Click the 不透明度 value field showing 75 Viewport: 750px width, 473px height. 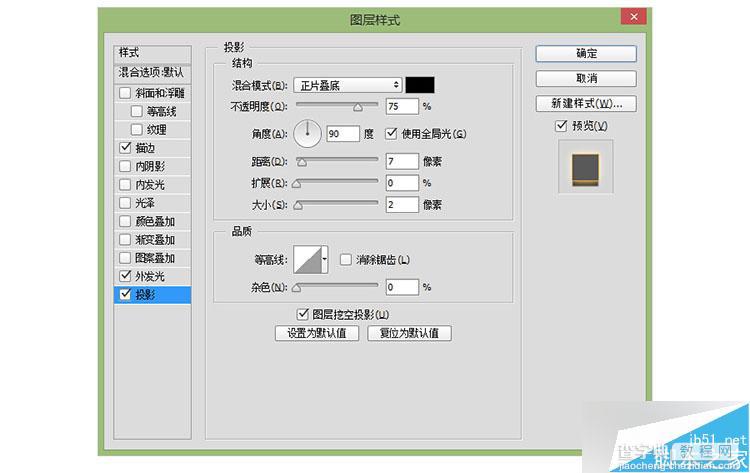pyautogui.click(x=402, y=106)
